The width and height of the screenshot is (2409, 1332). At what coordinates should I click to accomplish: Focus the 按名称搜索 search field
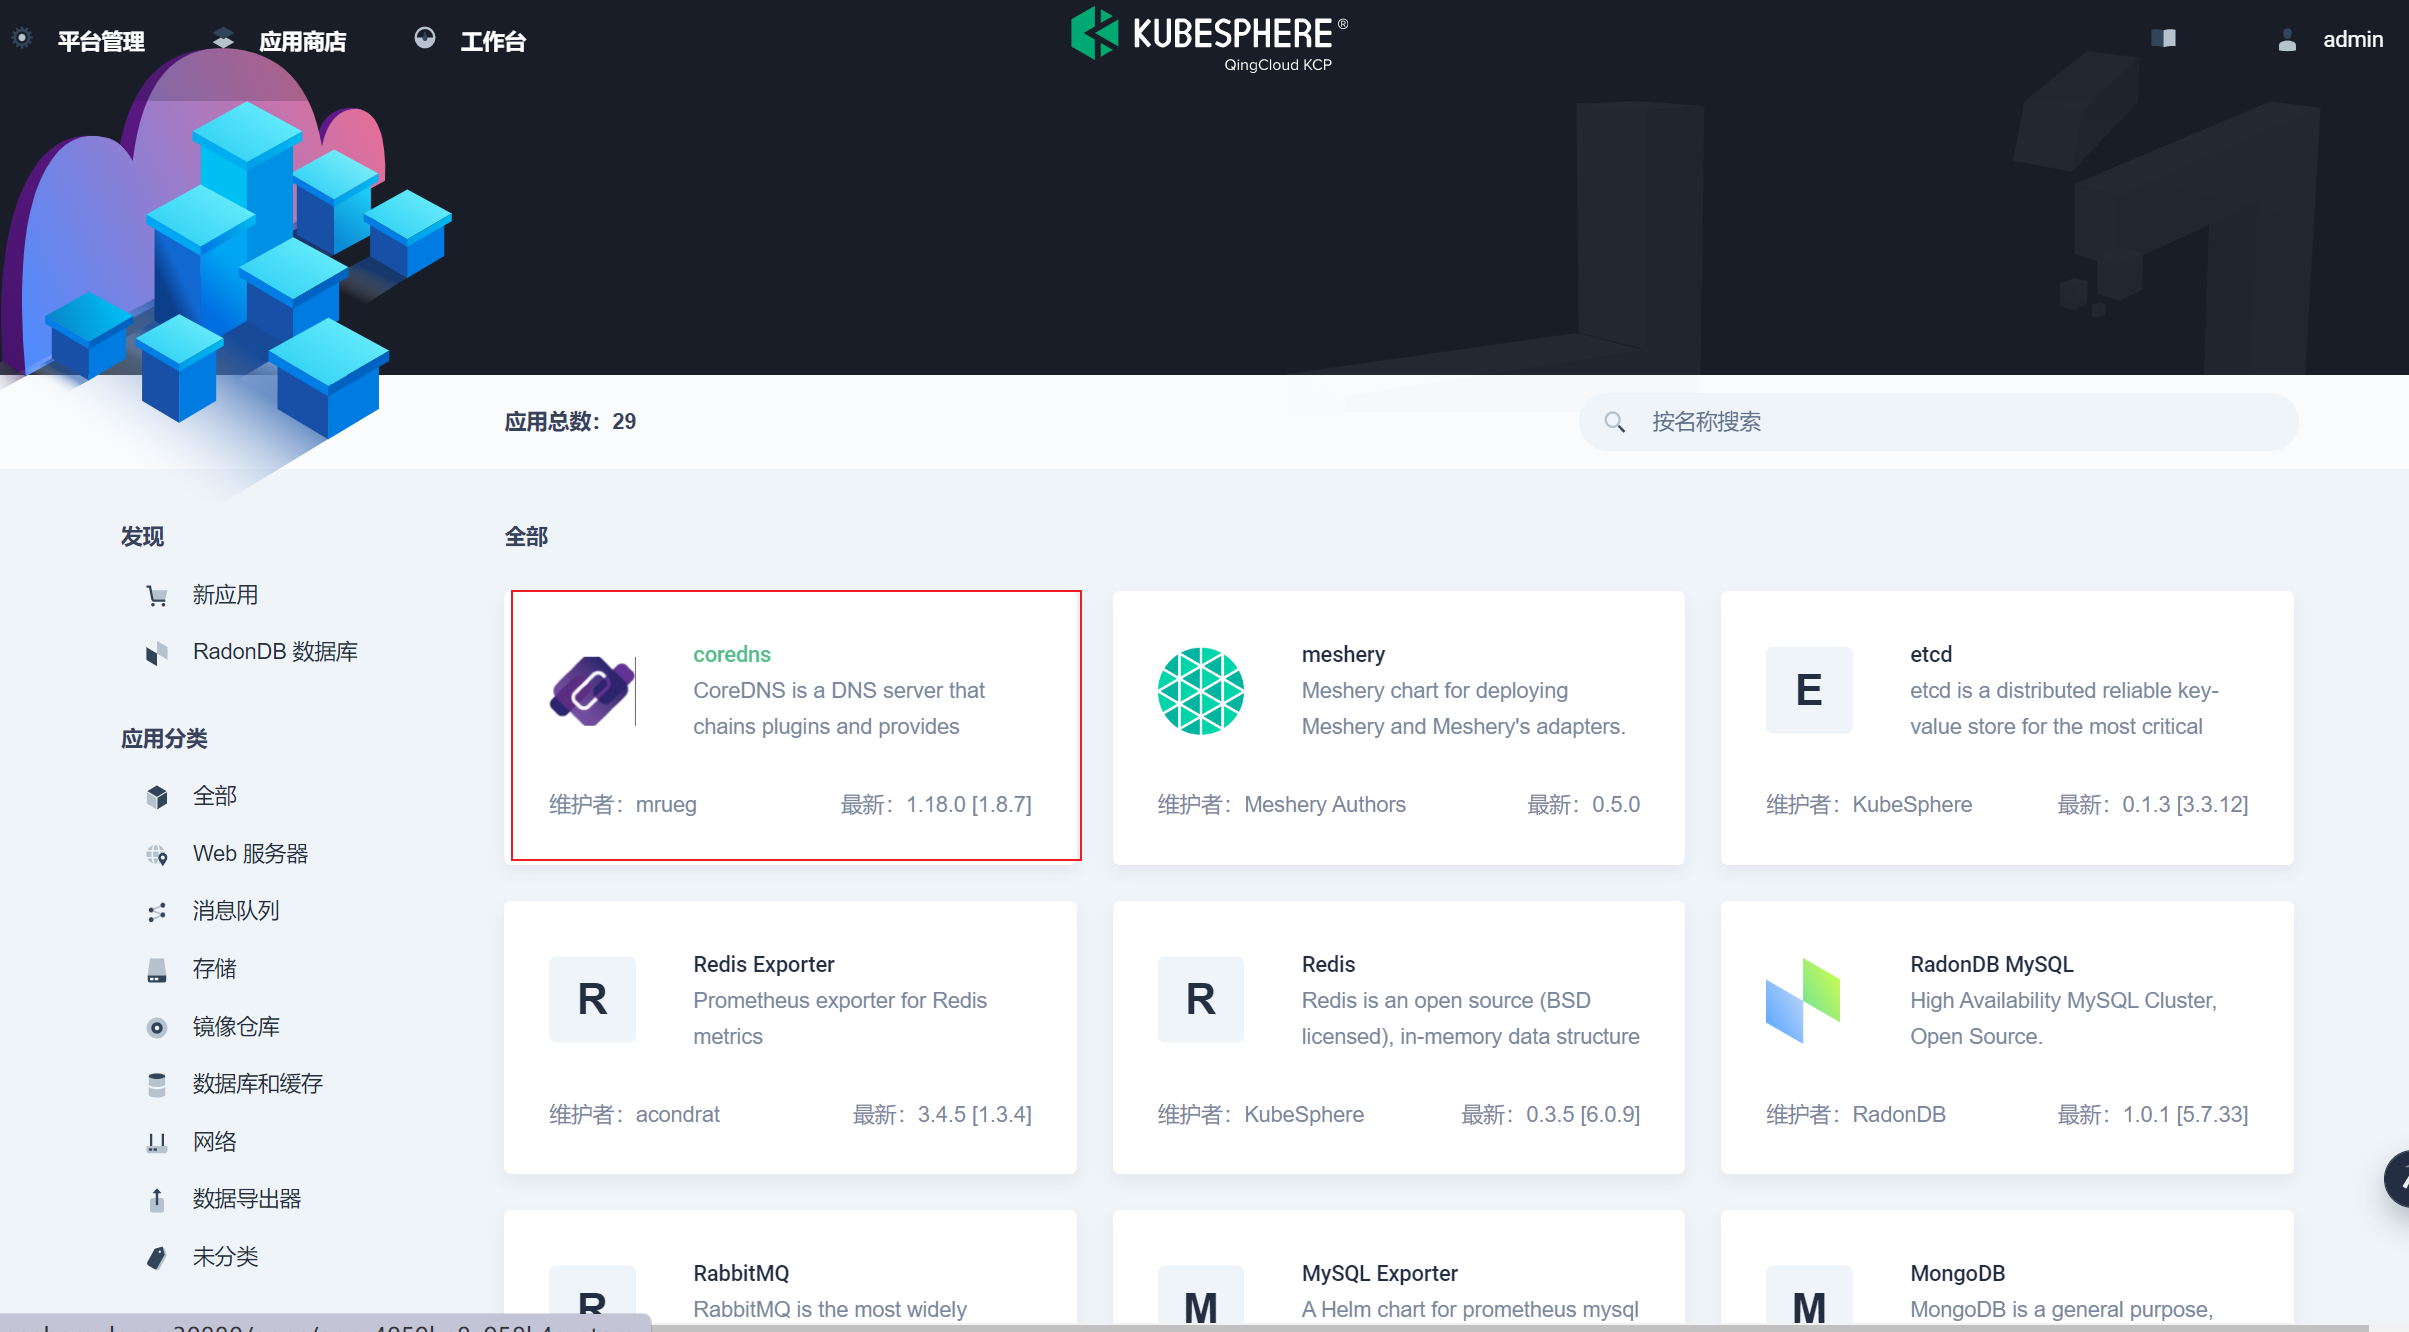1938,422
